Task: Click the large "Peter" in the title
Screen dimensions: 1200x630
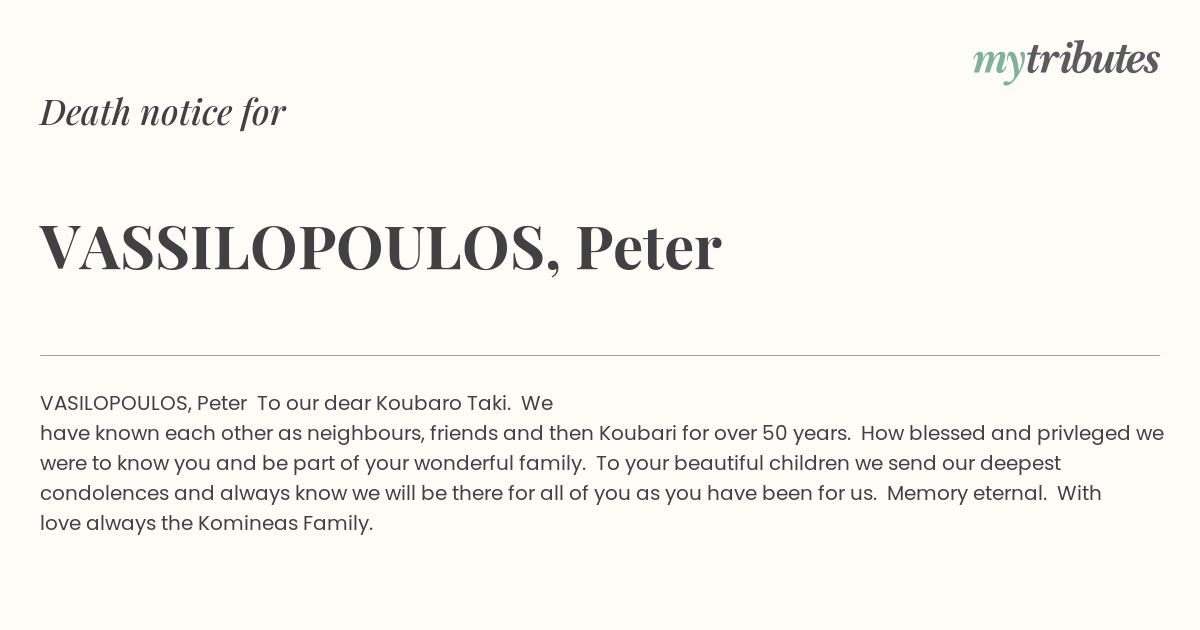Action: [648, 247]
